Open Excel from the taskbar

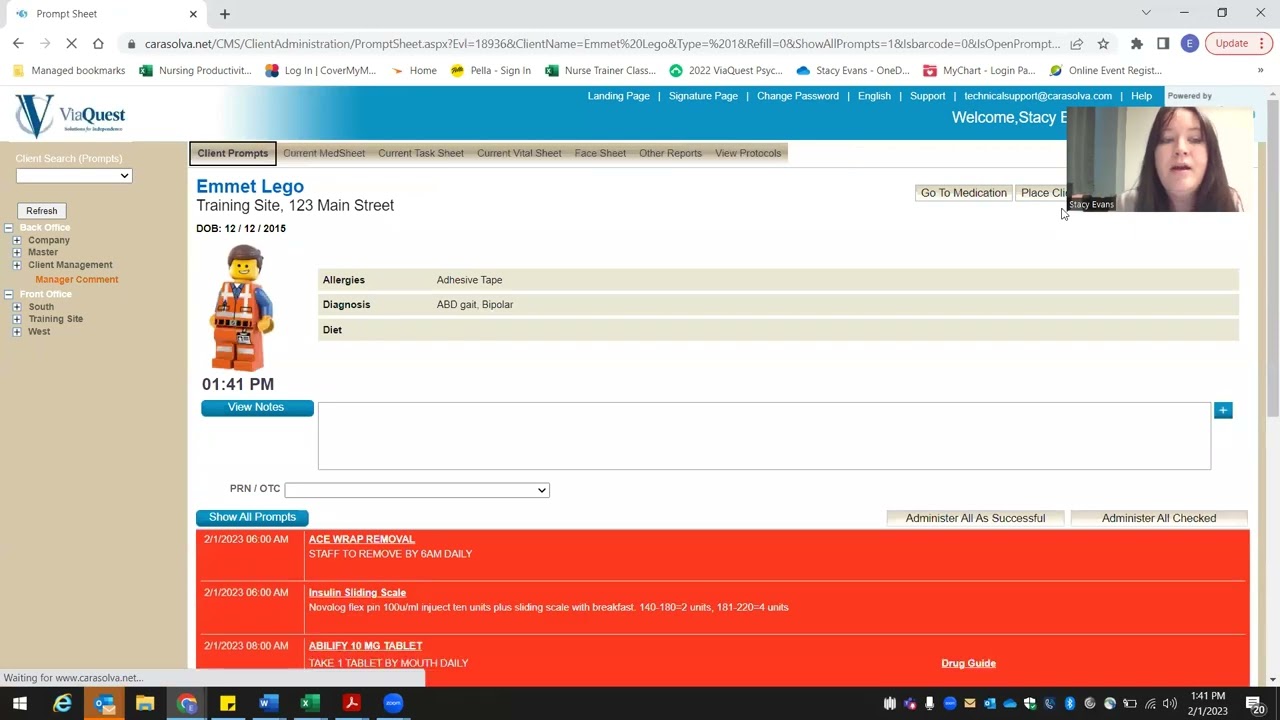[x=310, y=703]
